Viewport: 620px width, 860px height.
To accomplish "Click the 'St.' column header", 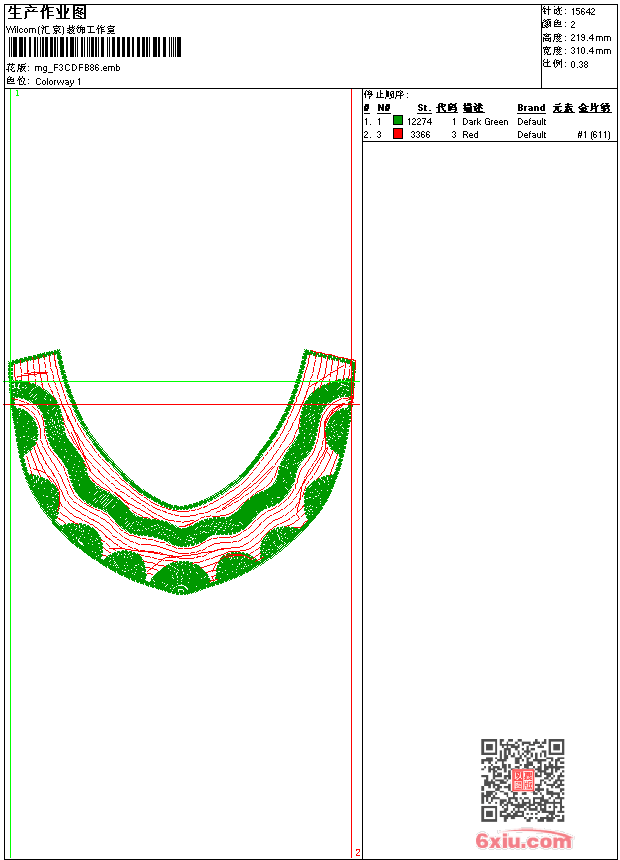I will 424,108.
